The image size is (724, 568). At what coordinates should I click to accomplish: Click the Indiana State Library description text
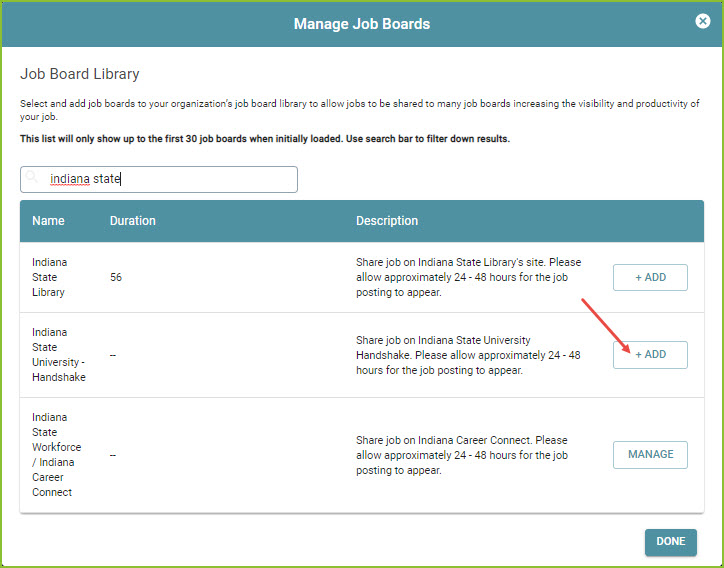tap(468, 277)
